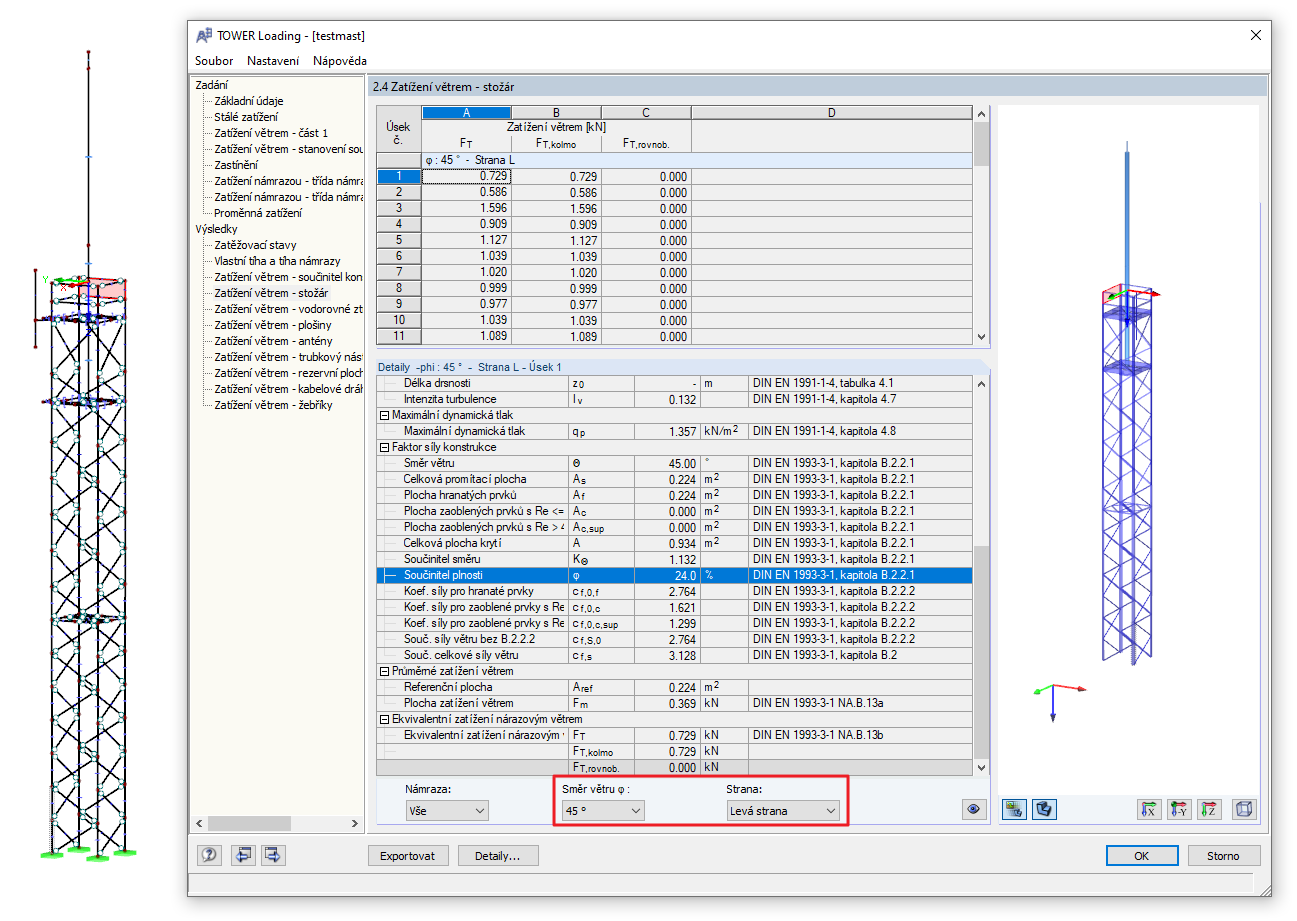
Task: Select column C header in table
Action: (646, 113)
